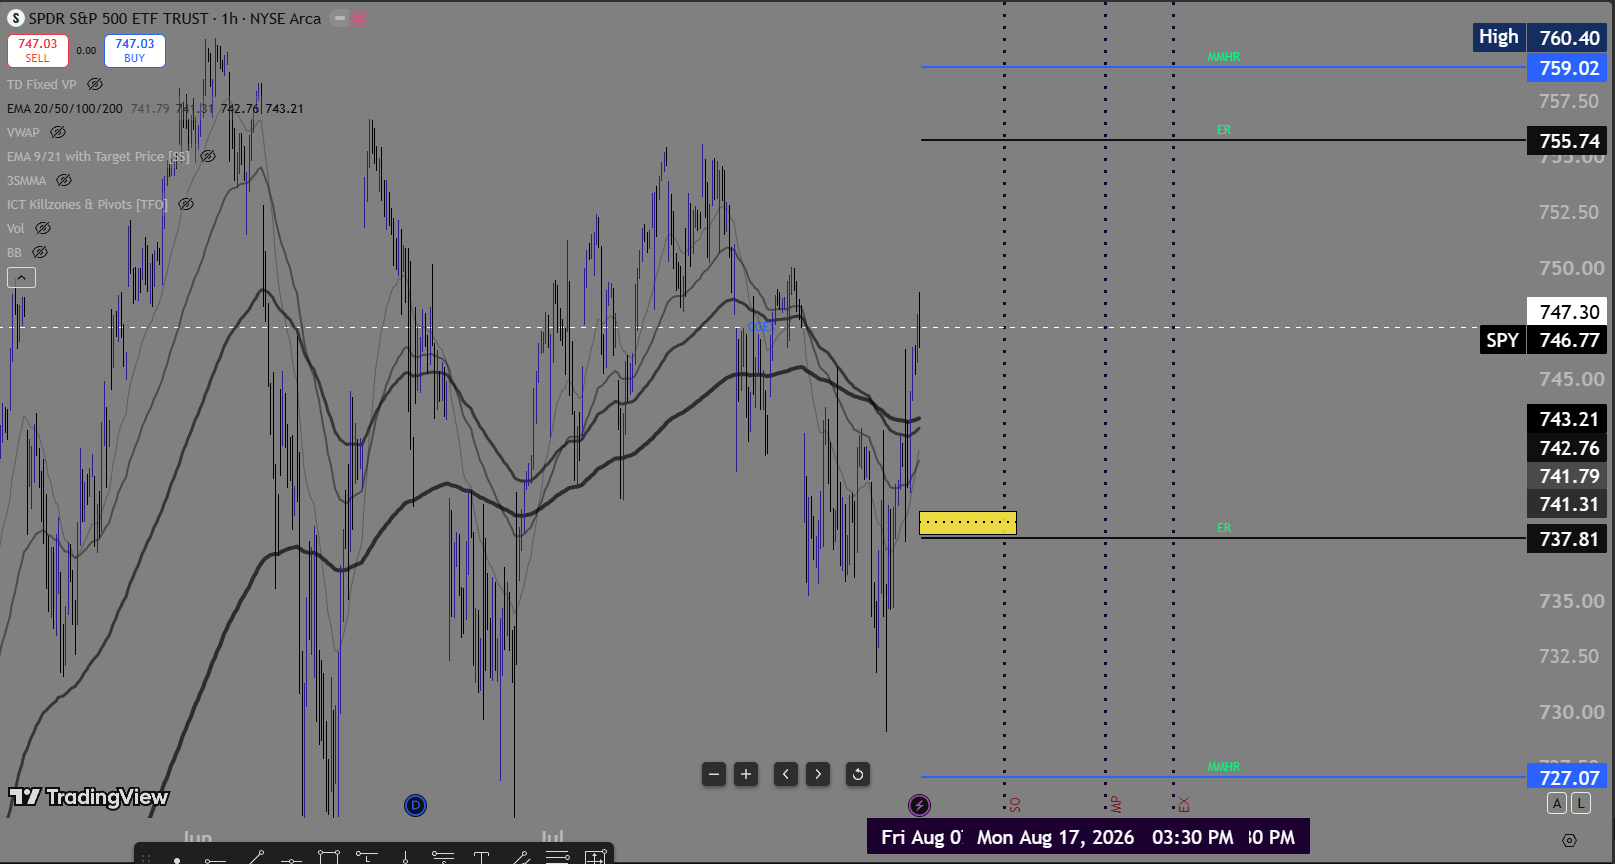Click the 737.81 price level label
Screen dimensions: 1615x864
(x=1569, y=539)
